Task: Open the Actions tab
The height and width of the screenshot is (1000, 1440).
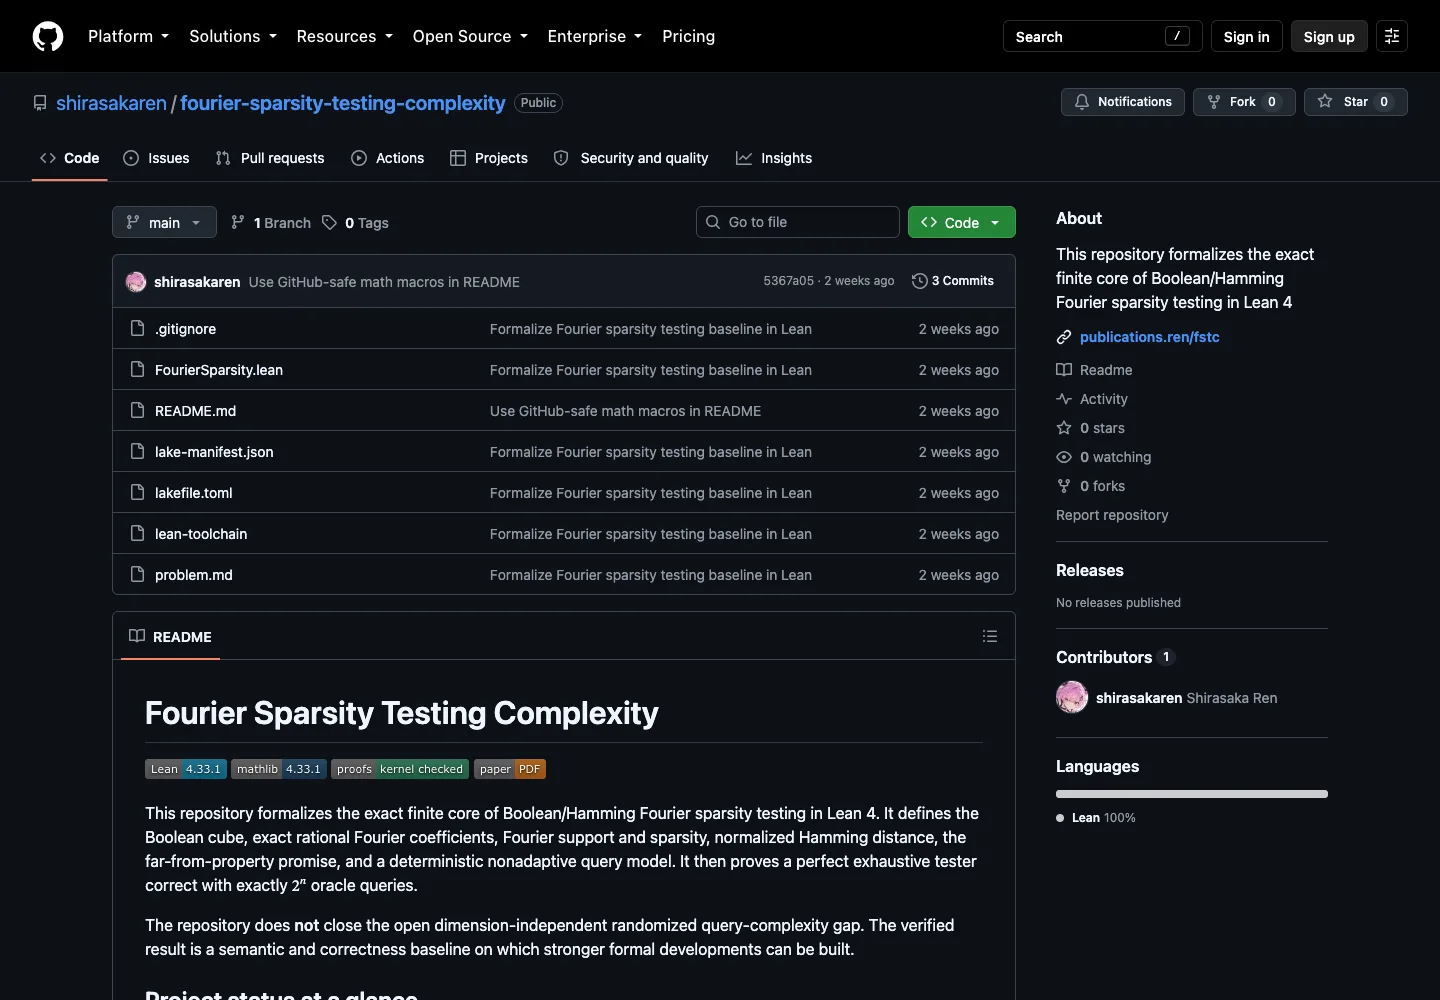Action: [388, 158]
